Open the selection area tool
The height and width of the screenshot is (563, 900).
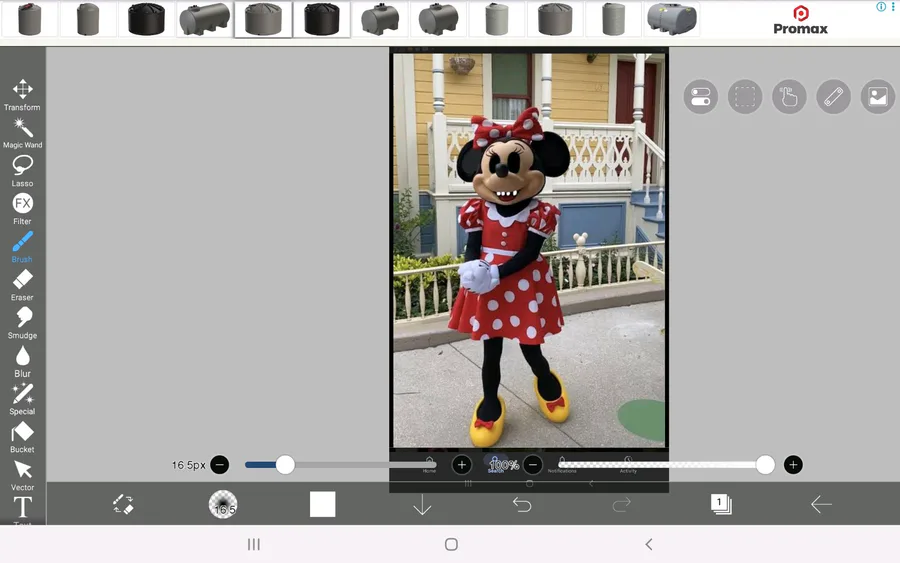(744, 96)
